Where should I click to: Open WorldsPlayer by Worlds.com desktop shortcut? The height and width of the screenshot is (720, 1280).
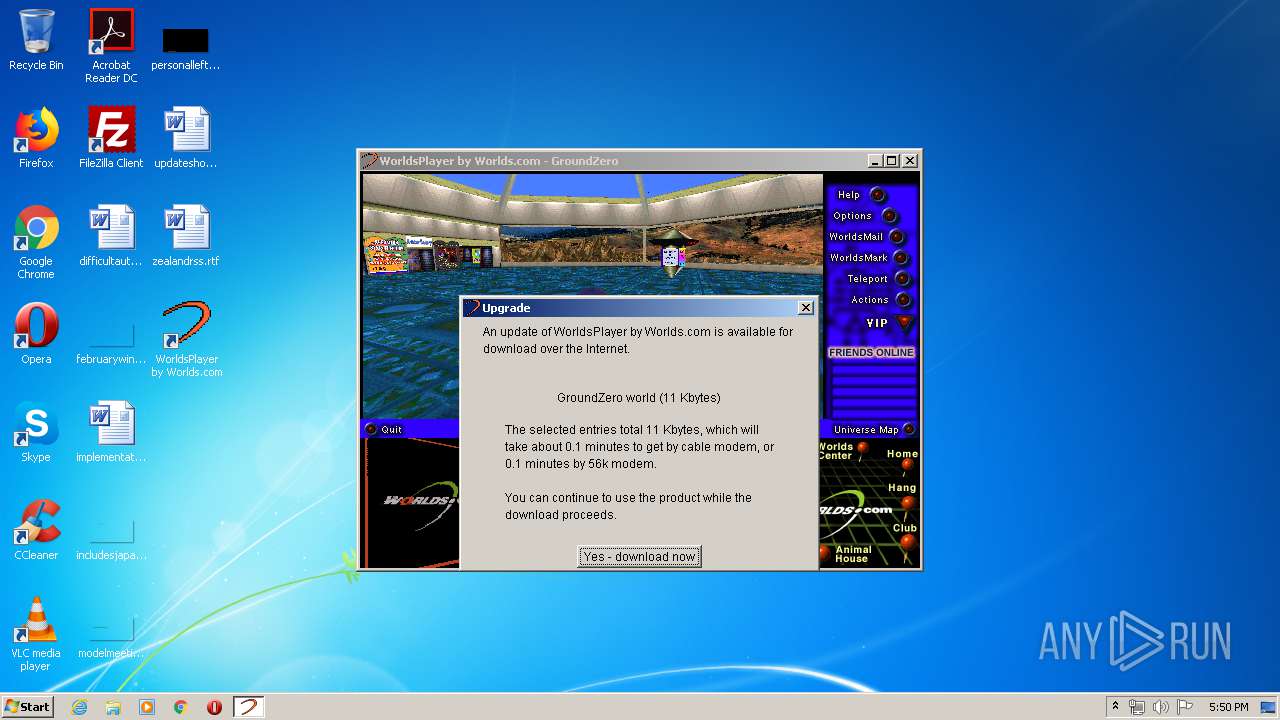(x=186, y=340)
